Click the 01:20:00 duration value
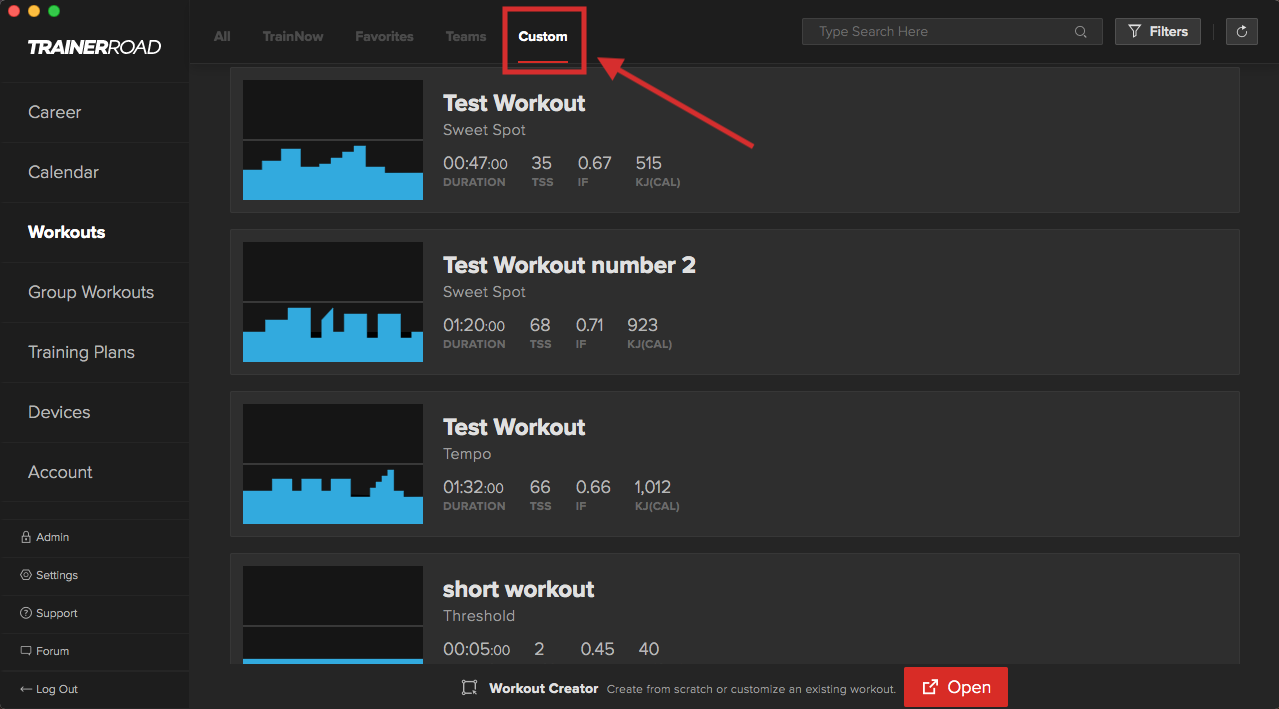The image size is (1279, 709). tap(474, 325)
